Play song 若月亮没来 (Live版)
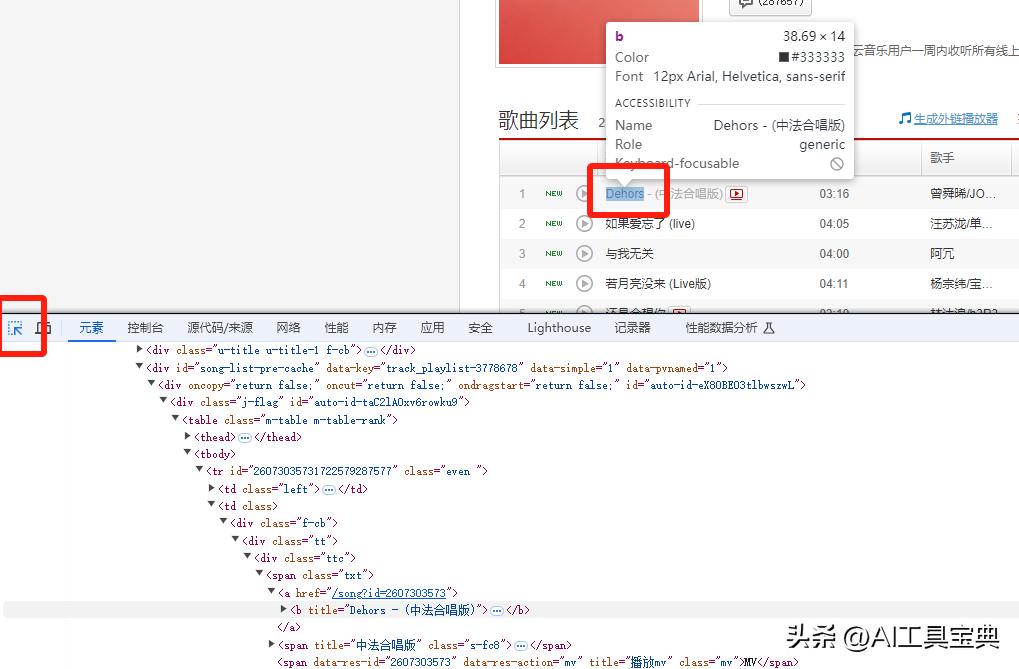The image size is (1019, 669). [584, 283]
